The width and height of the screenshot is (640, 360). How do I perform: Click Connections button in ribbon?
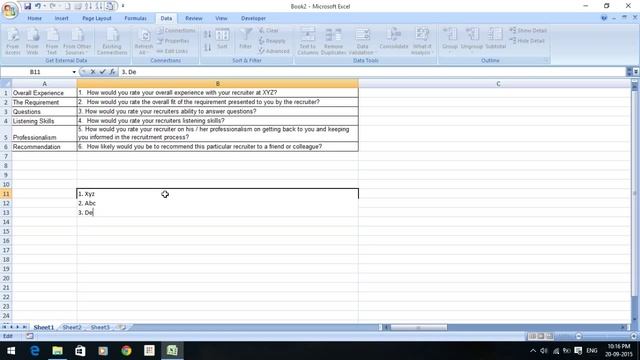pos(176,31)
